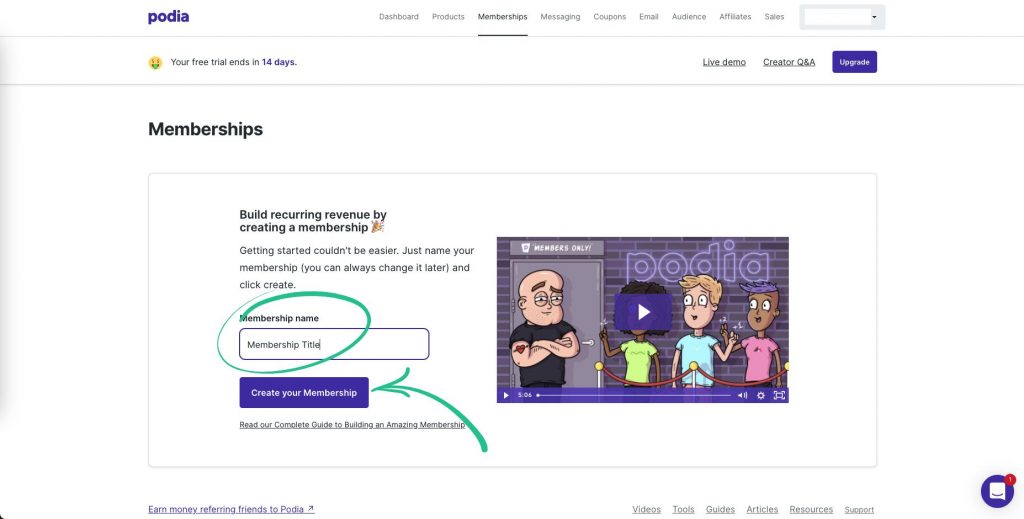1024x519 pixels.
Task: Open the chat support bubble
Action: (997, 491)
